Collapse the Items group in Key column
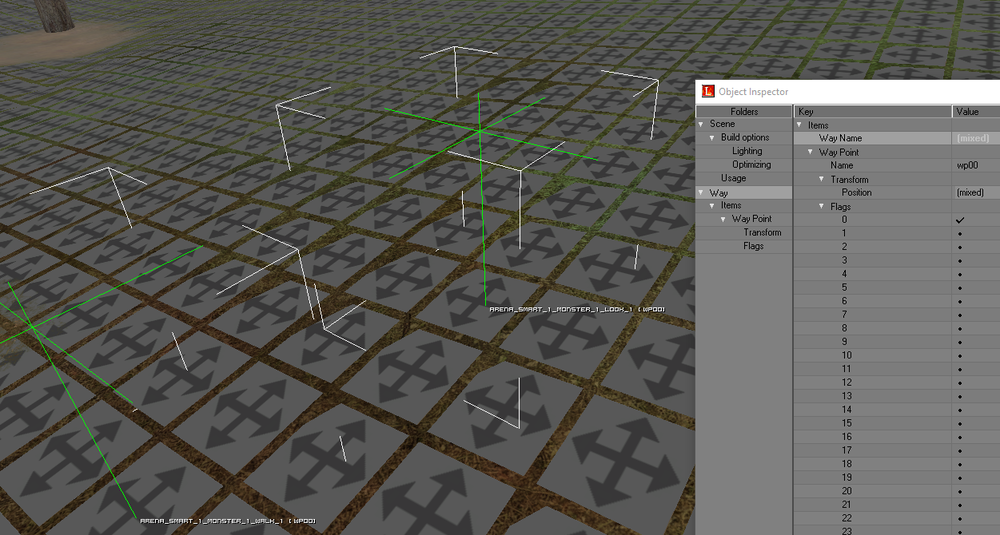The image size is (1000, 535). [x=799, y=126]
